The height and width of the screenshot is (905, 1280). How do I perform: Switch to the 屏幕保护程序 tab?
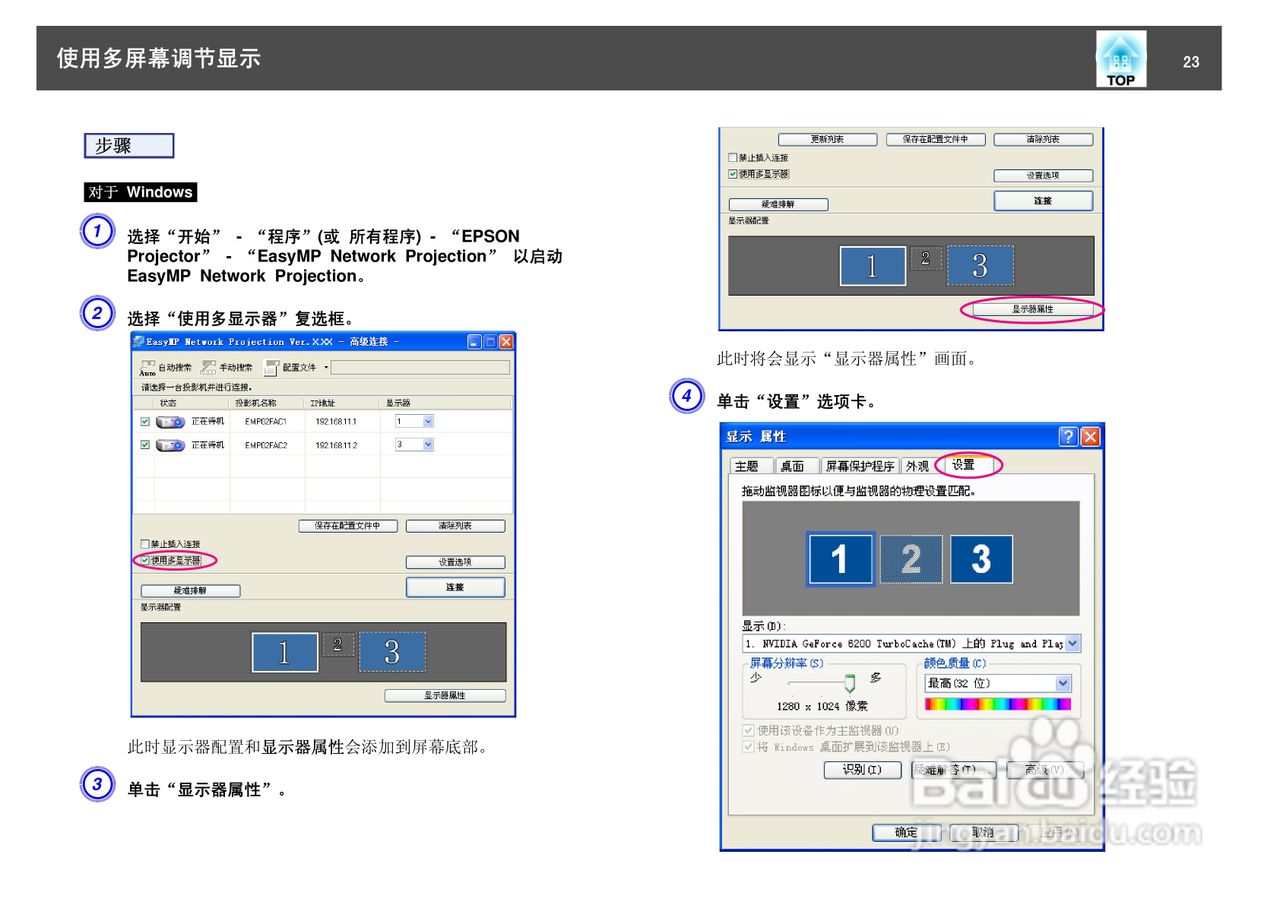(861, 465)
